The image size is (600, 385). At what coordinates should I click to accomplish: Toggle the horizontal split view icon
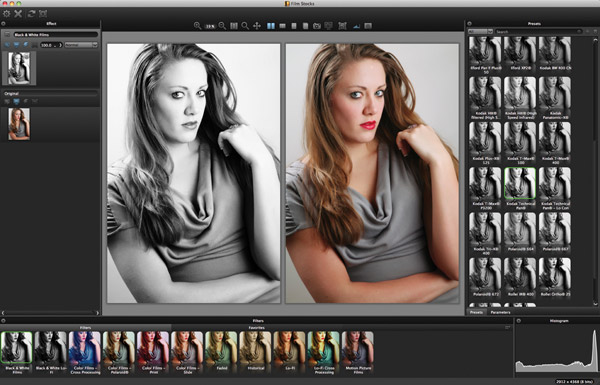coord(282,26)
